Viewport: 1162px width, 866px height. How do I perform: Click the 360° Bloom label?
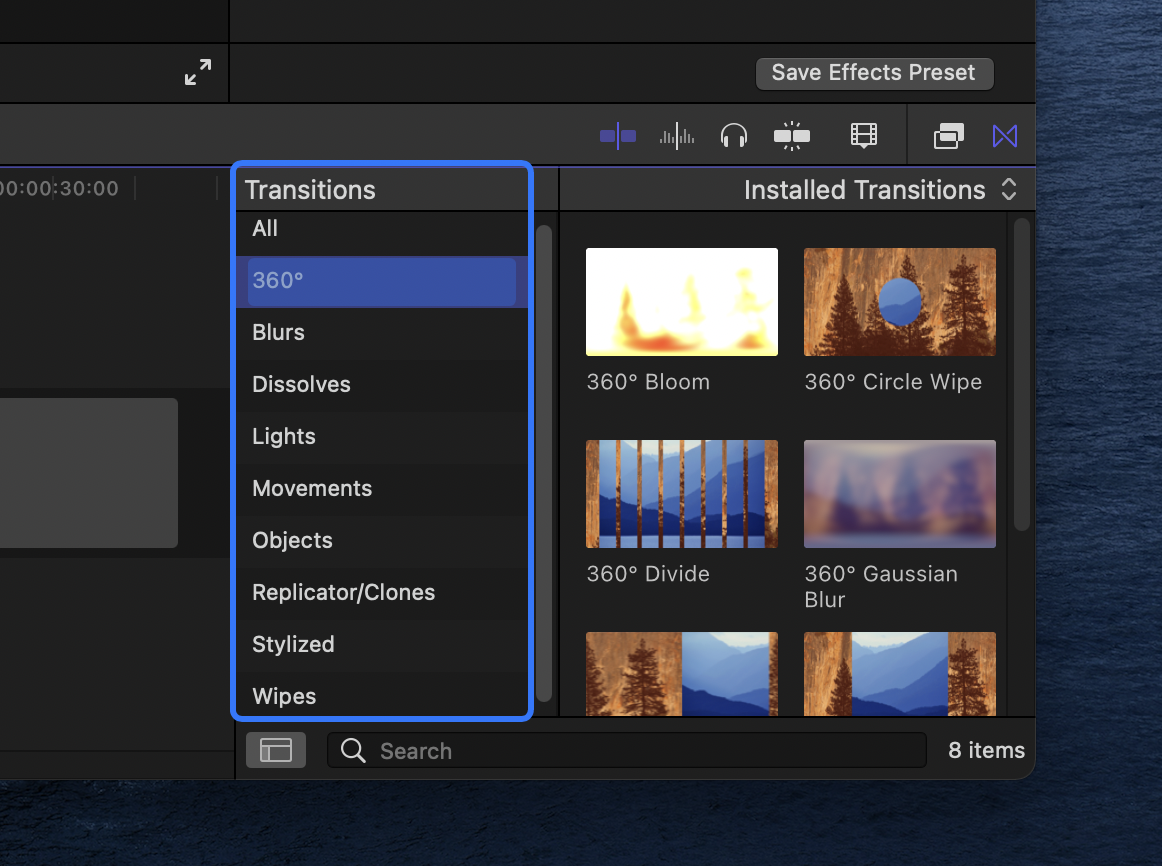pyautogui.click(x=648, y=382)
